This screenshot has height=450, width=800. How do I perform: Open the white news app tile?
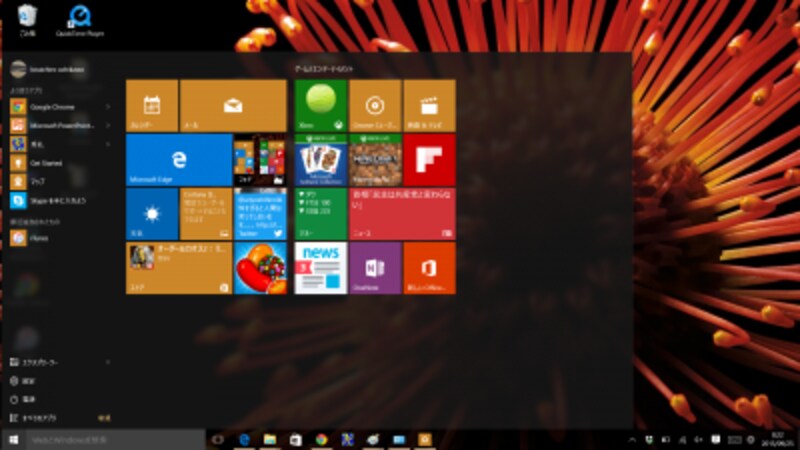[320, 268]
